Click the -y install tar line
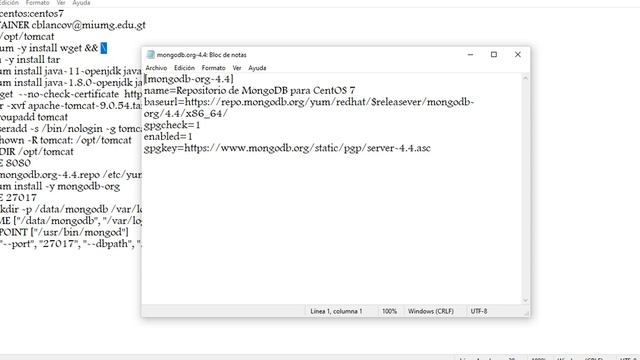This screenshot has width=640, height=360. click(30, 60)
